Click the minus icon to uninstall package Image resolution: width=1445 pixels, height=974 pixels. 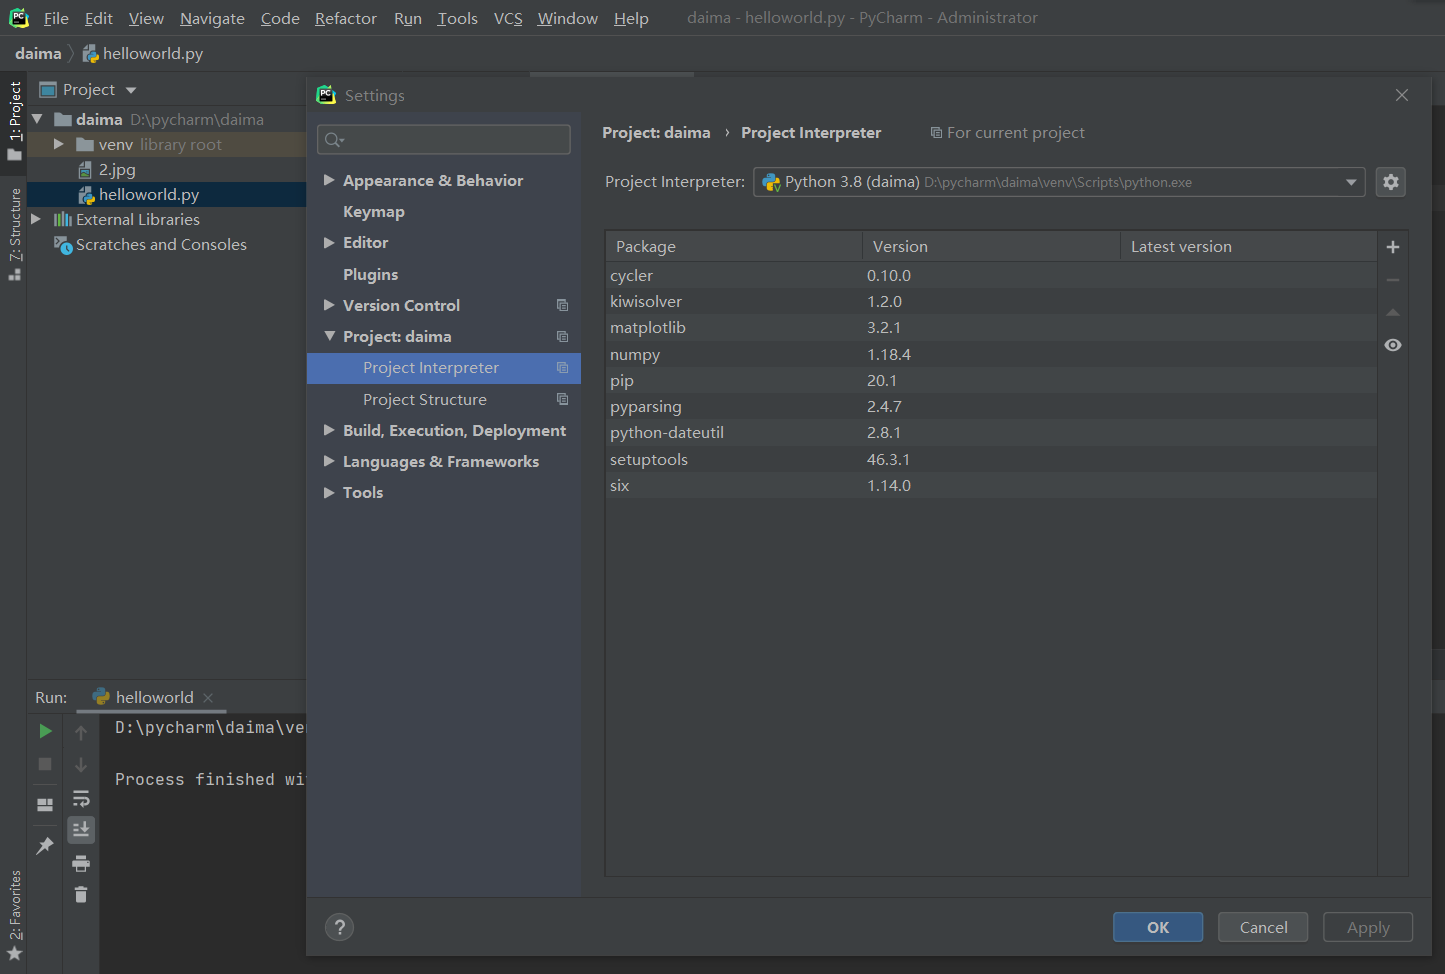tap(1392, 280)
